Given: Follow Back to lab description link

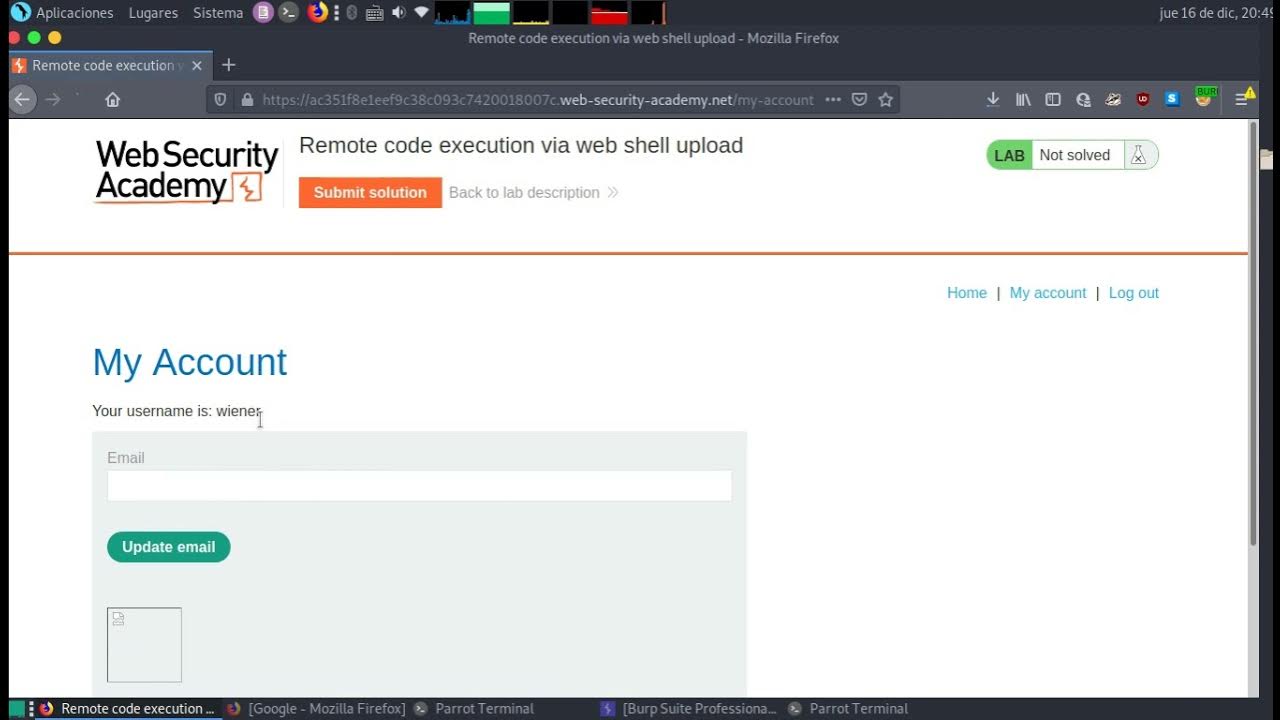Looking at the screenshot, I should coord(533,192).
